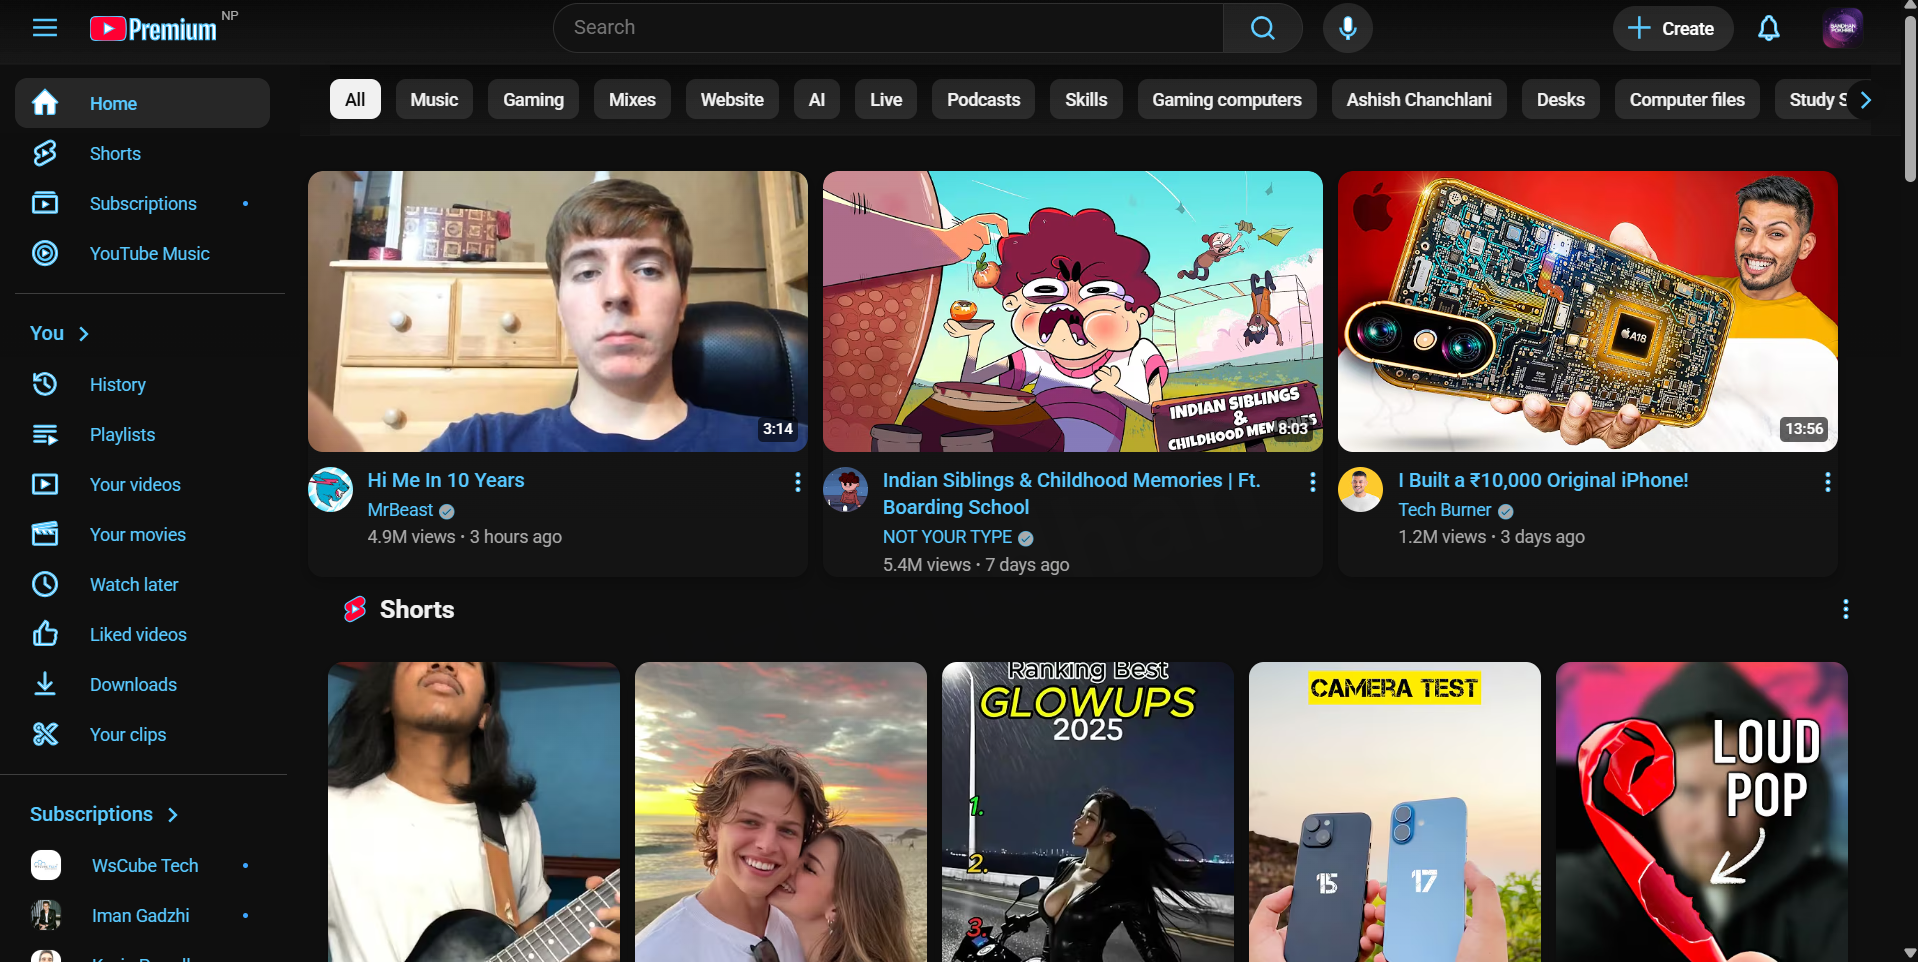This screenshot has width=1918, height=962.
Task: Select the Gaming computers filter chip
Action: (x=1227, y=99)
